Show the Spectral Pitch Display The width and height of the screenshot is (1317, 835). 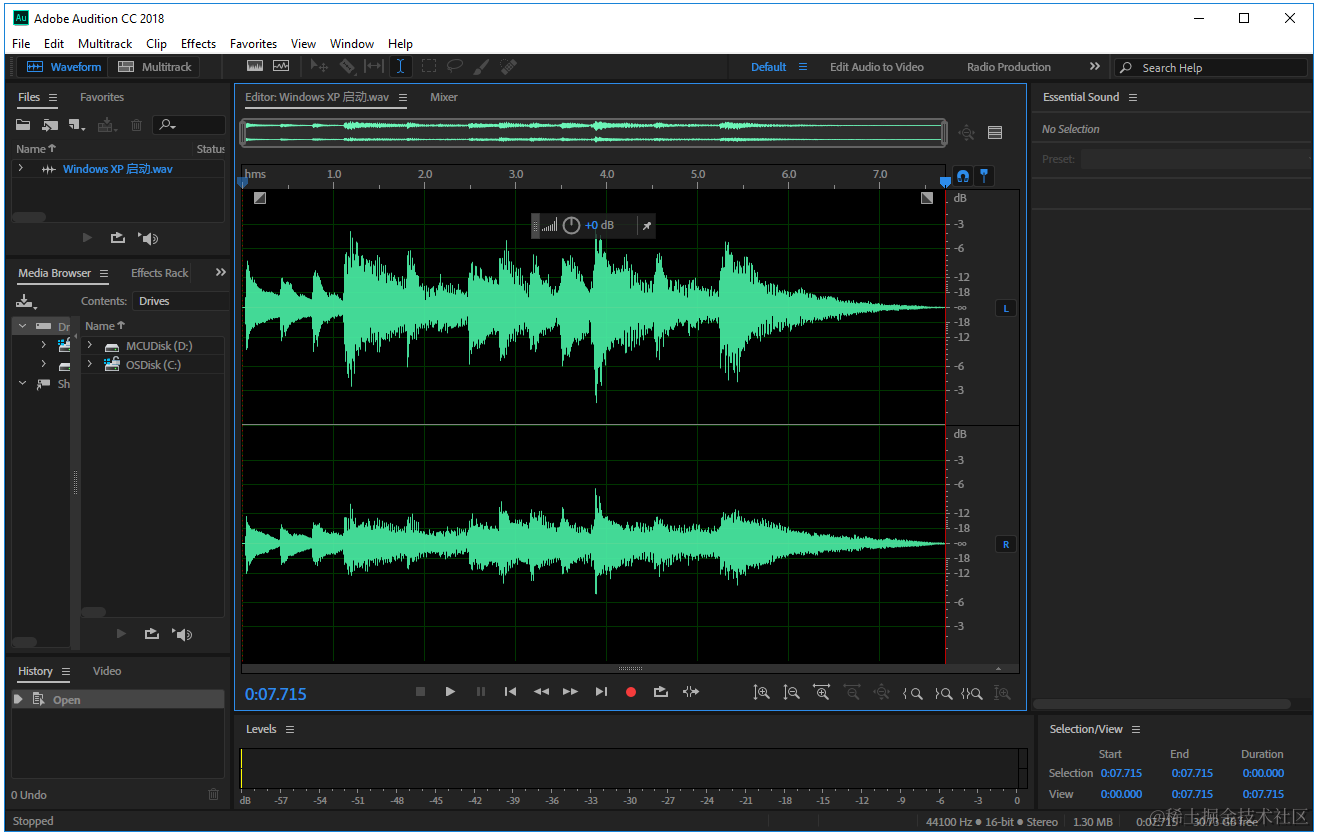point(281,66)
